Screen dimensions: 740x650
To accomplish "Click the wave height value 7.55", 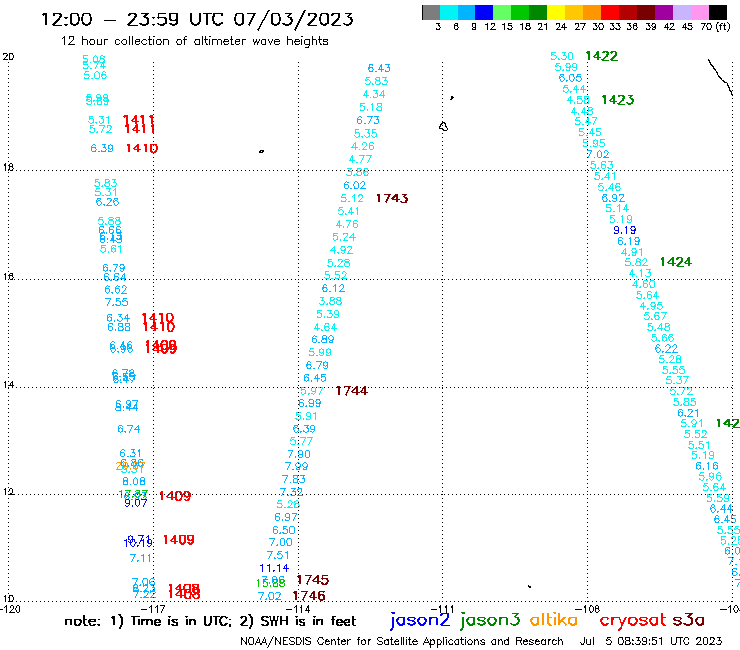I will [x=117, y=302].
